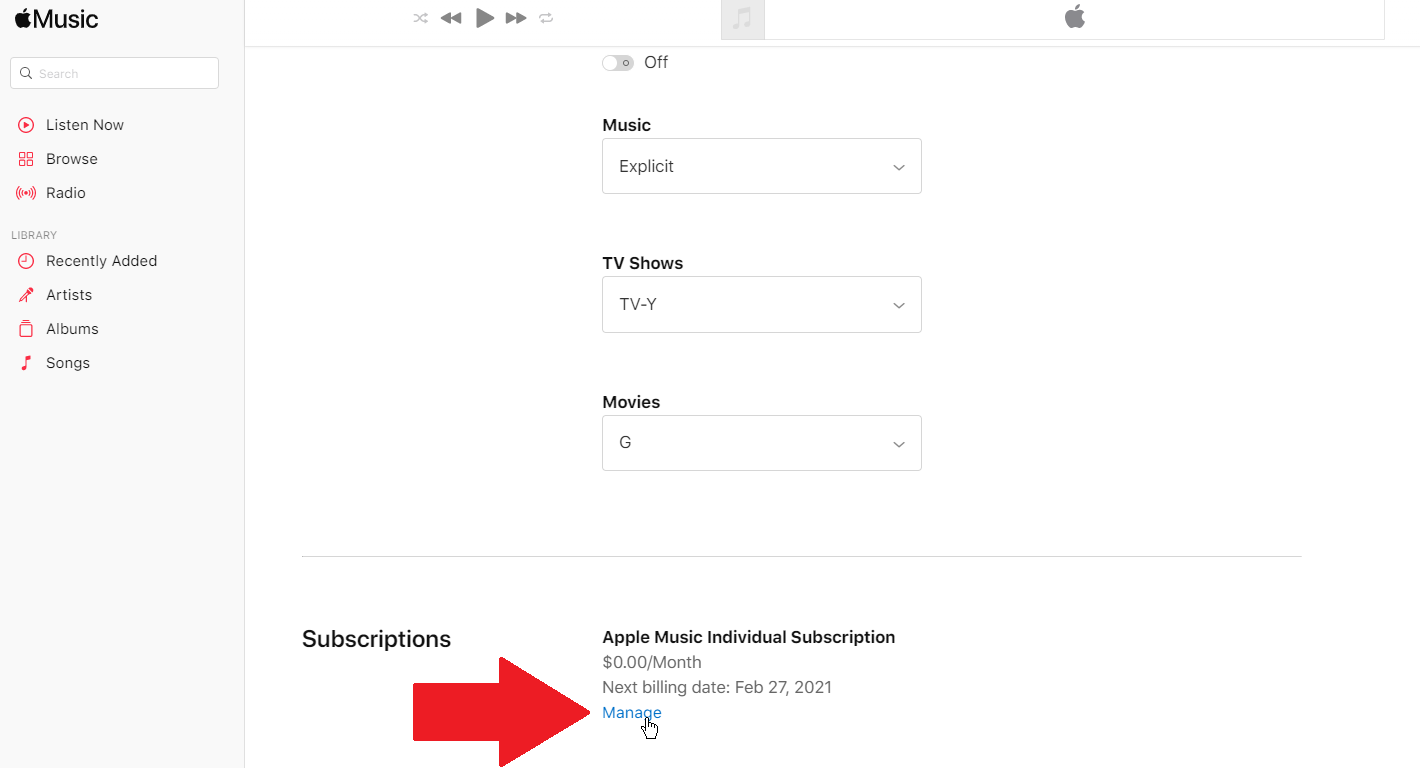Open the Music Explicit dropdown
This screenshot has width=1420, height=768.
tap(762, 166)
